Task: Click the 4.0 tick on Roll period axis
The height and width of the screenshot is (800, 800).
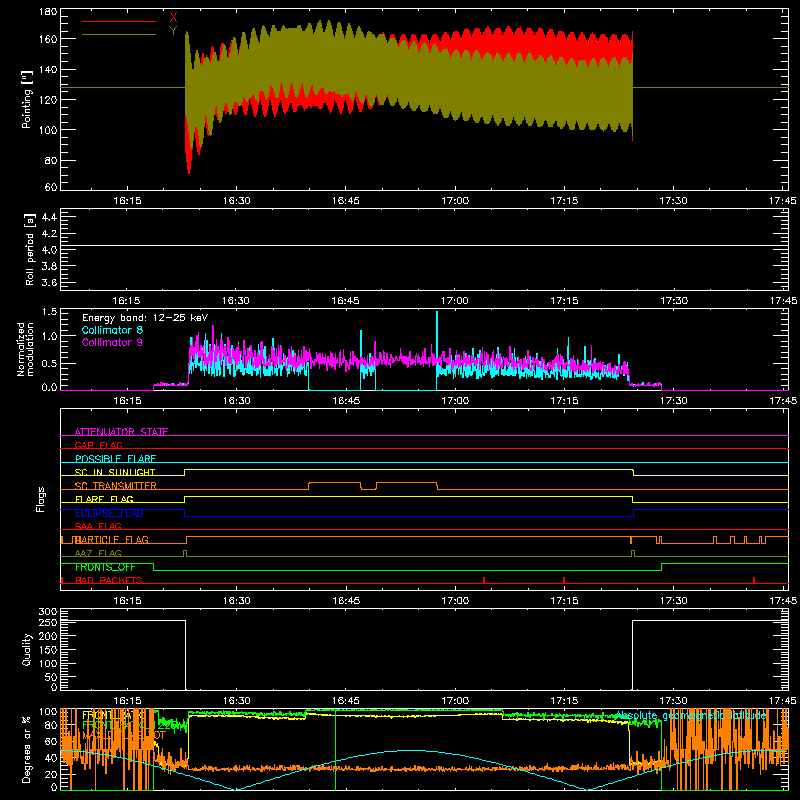Action: click(x=49, y=250)
